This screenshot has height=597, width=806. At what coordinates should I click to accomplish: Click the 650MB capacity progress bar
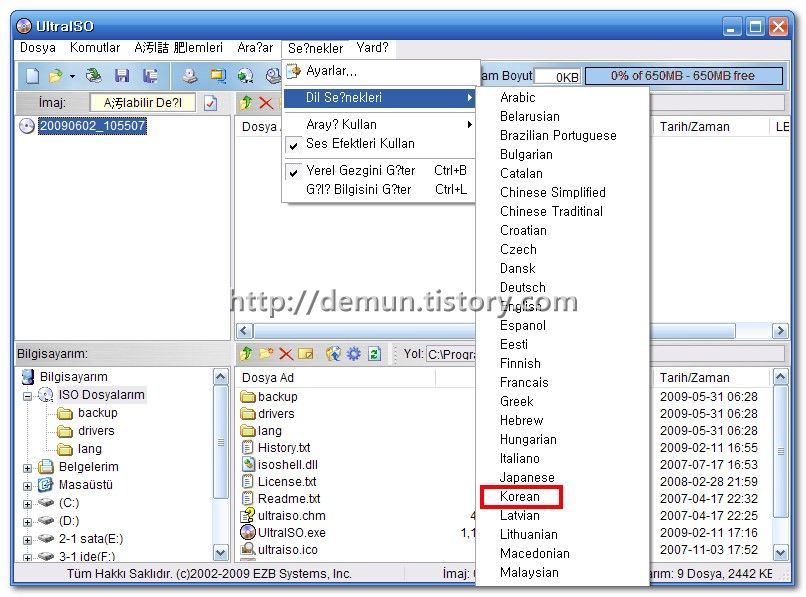tap(683, 76)
